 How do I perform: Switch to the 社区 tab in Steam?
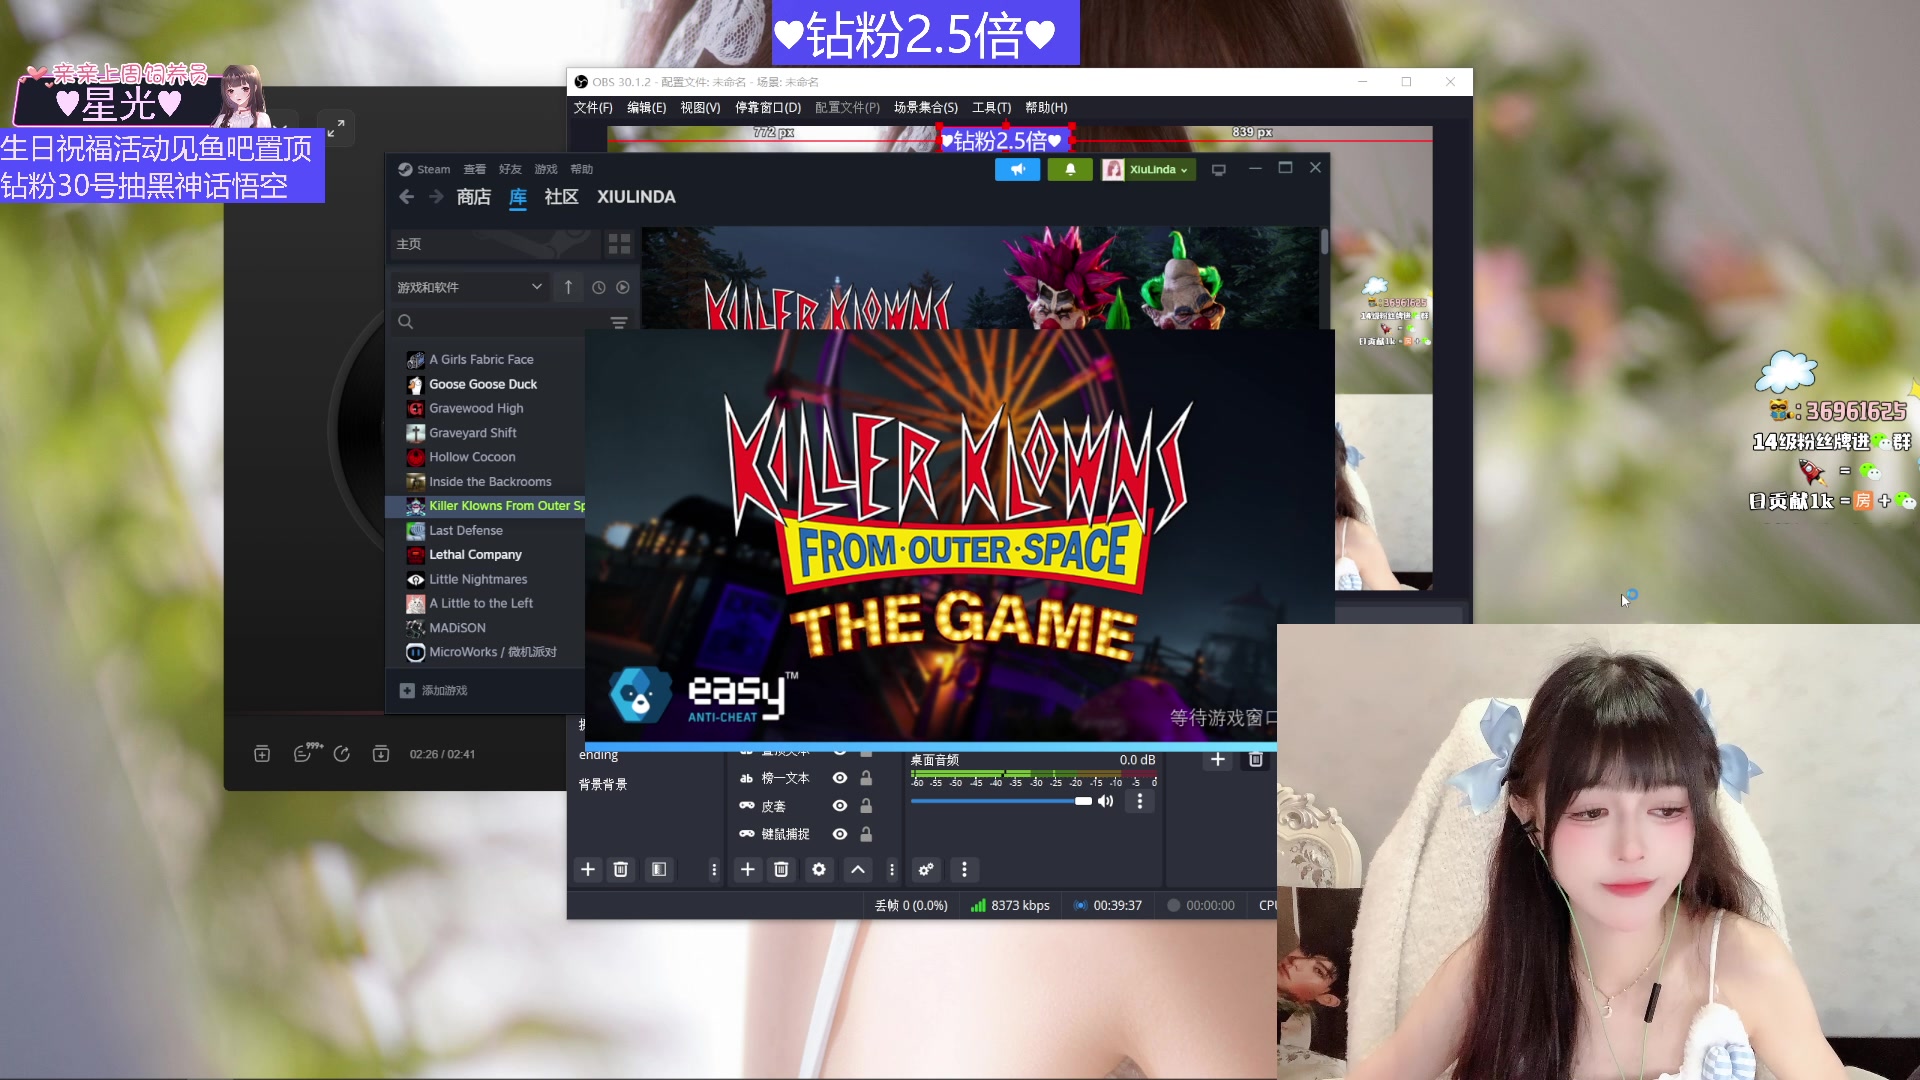[x=561, y=197]
